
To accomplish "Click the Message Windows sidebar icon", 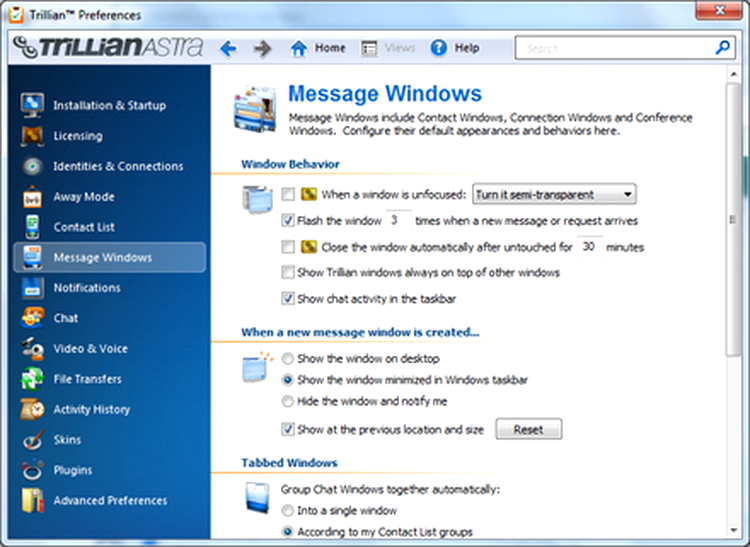I will [x=32, y=257].
